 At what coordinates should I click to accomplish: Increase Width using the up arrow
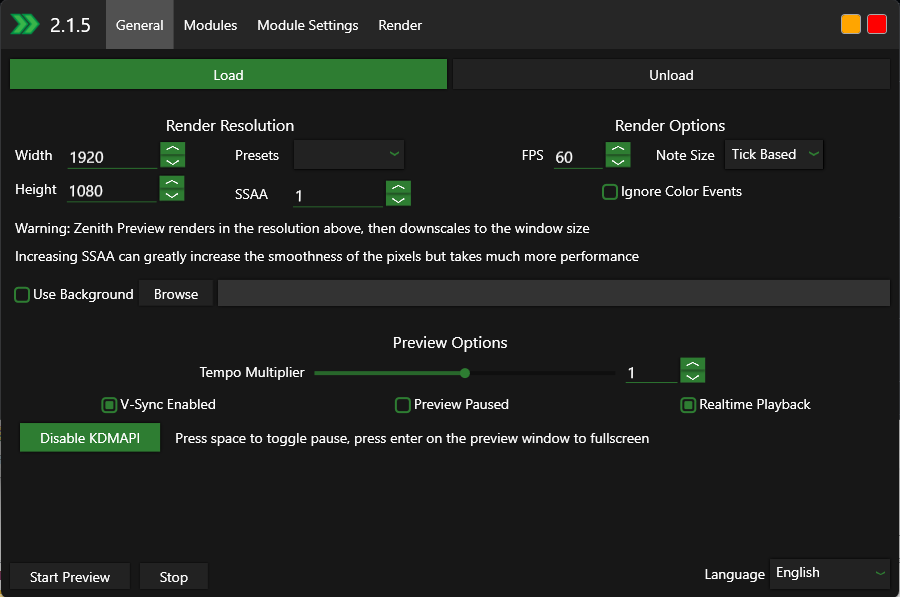pyautogui.click(x=172, y=149)
